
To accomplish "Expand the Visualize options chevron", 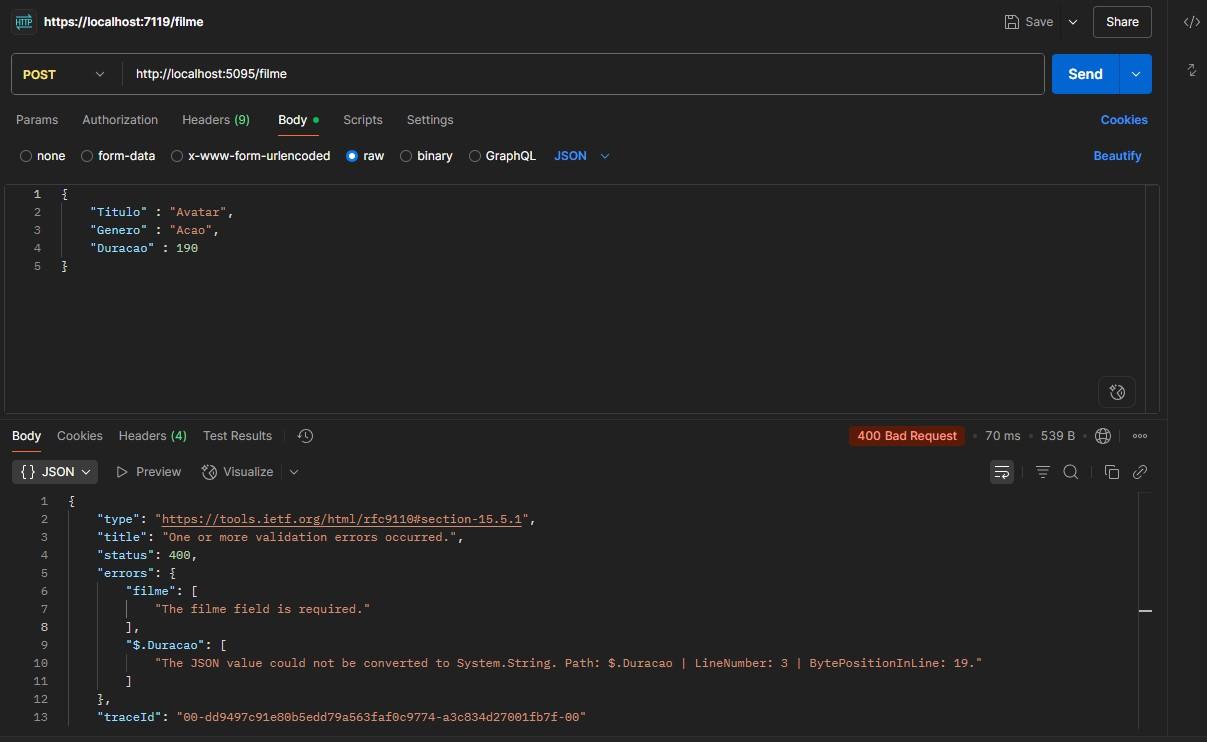I will 294,472.
